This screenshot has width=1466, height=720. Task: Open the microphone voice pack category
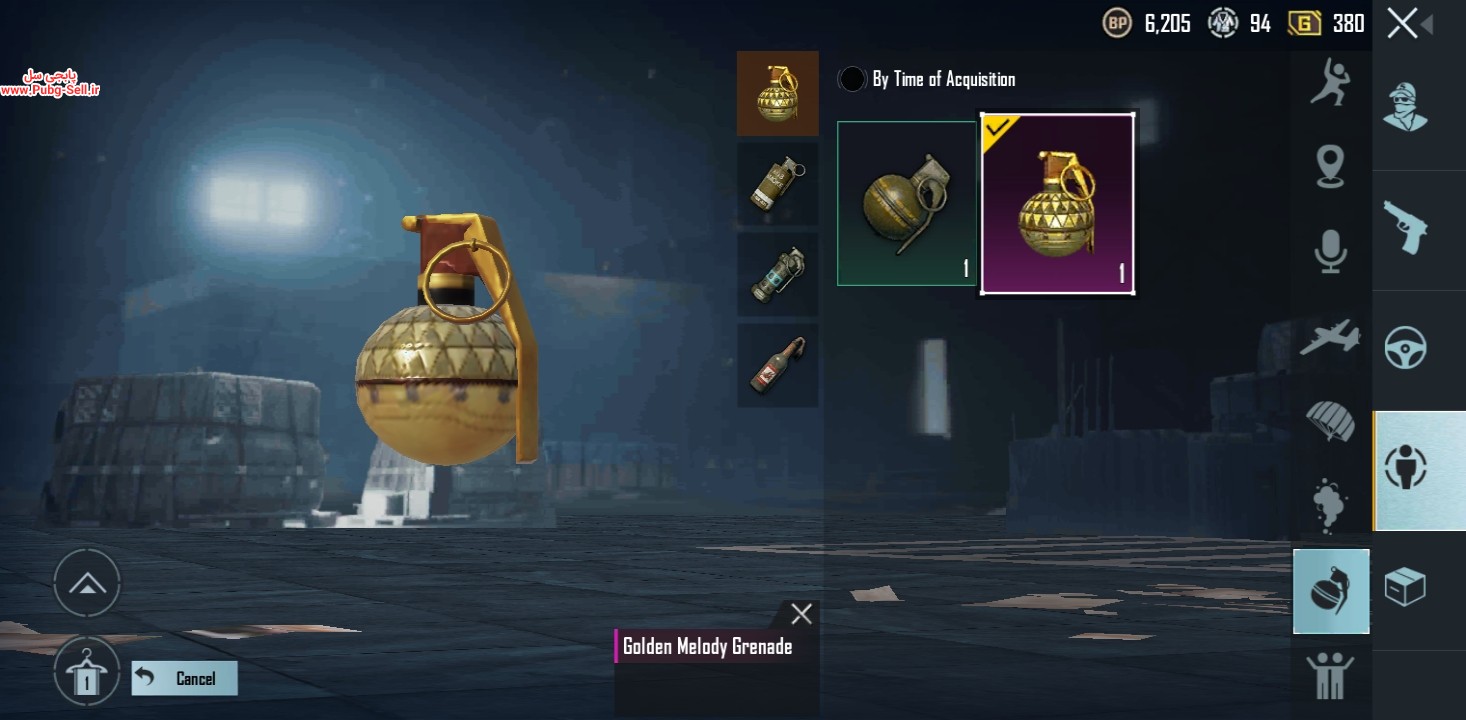(1330, 250)
